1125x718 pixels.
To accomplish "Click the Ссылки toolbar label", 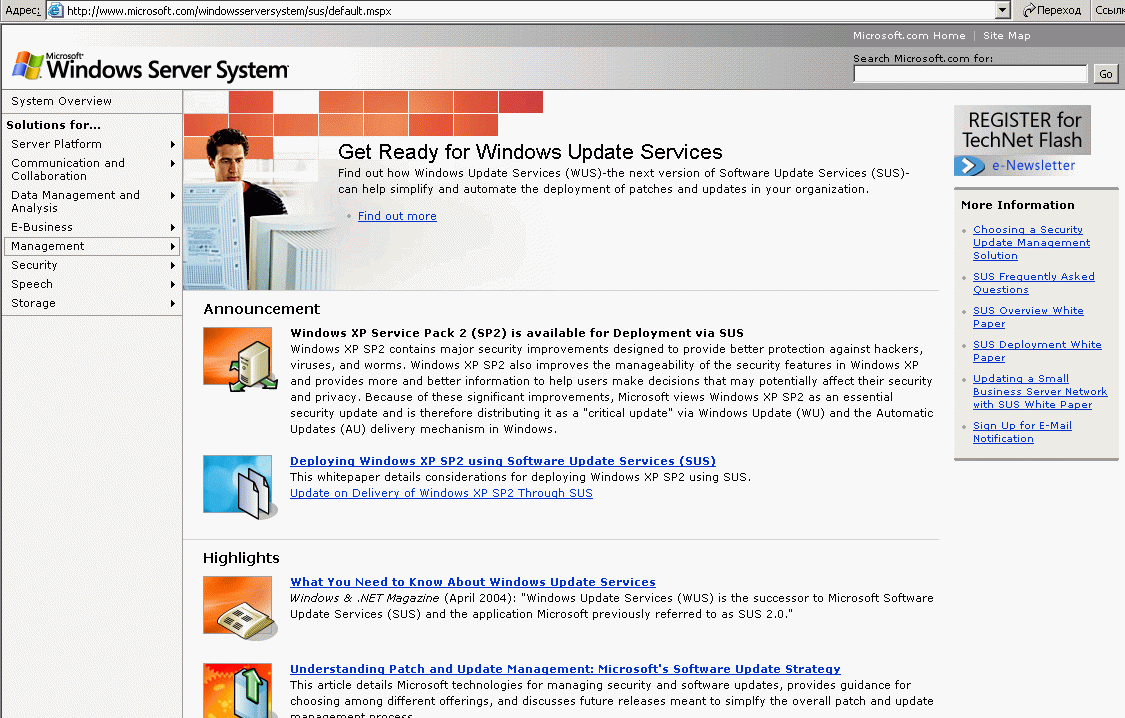I will coord(1109,10).
